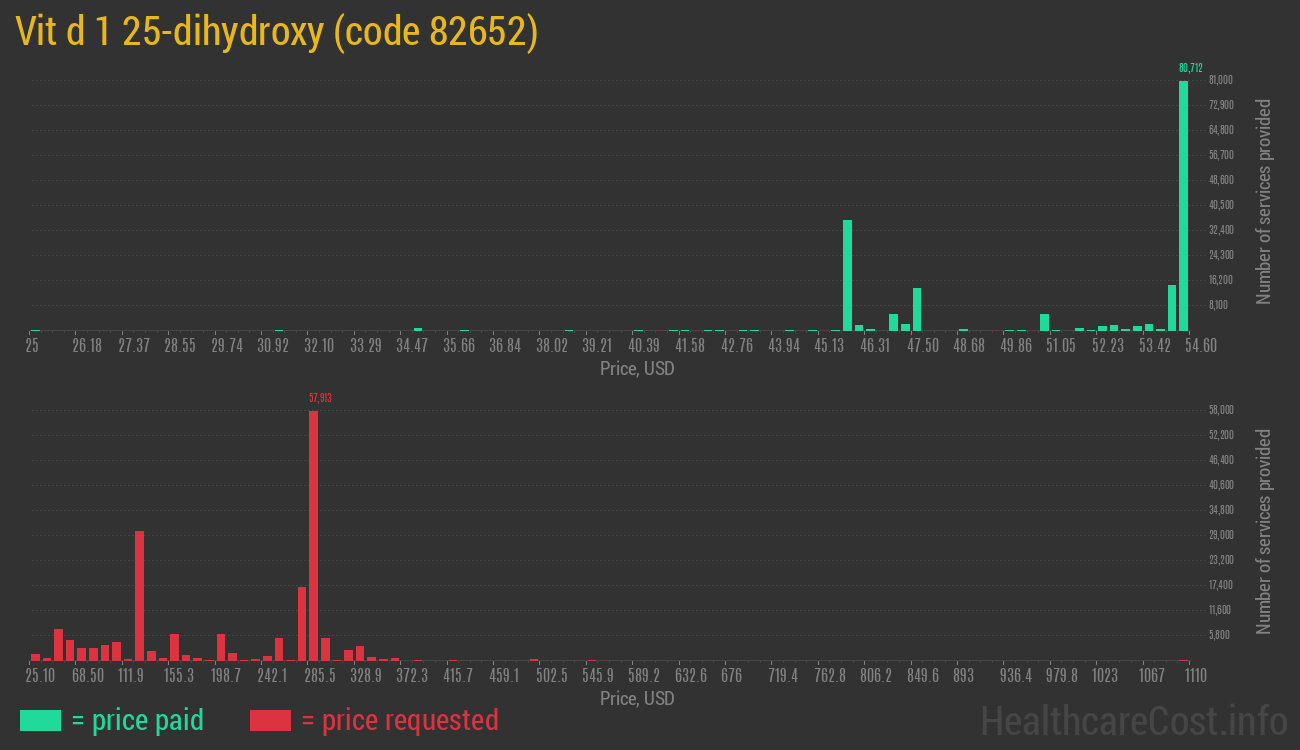Click the 57,913 value label
This screenshot has height=750, width=1300.
pyautogui.click(x=320, y=398)
